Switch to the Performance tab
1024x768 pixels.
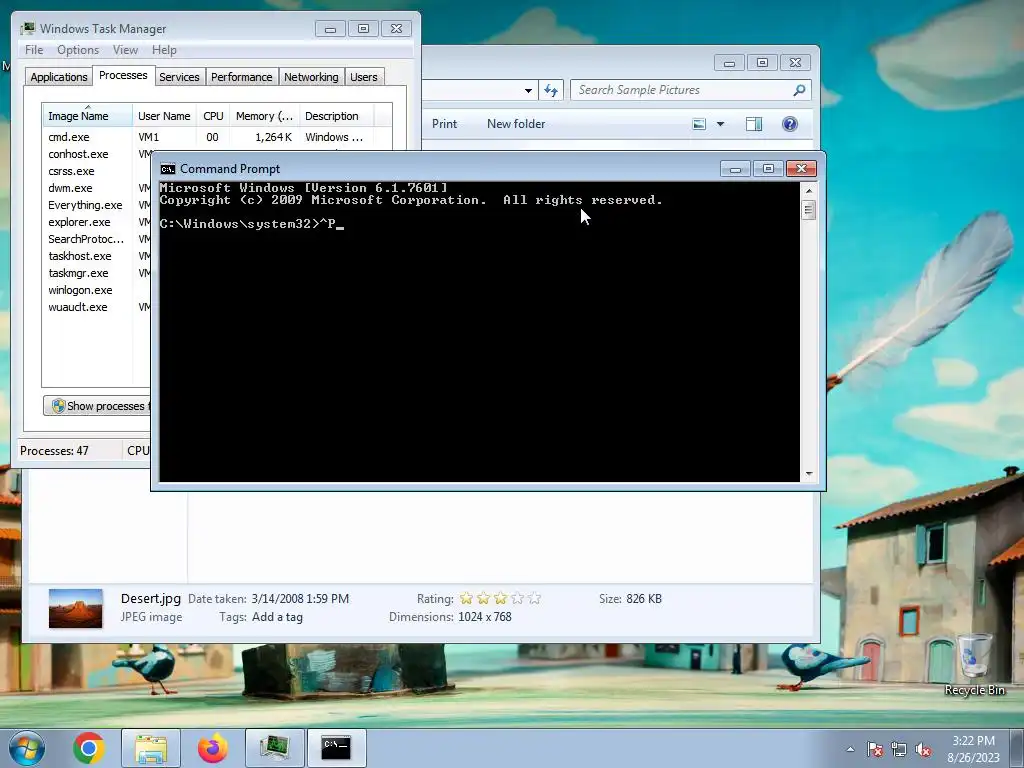click(x=242, y=77)
